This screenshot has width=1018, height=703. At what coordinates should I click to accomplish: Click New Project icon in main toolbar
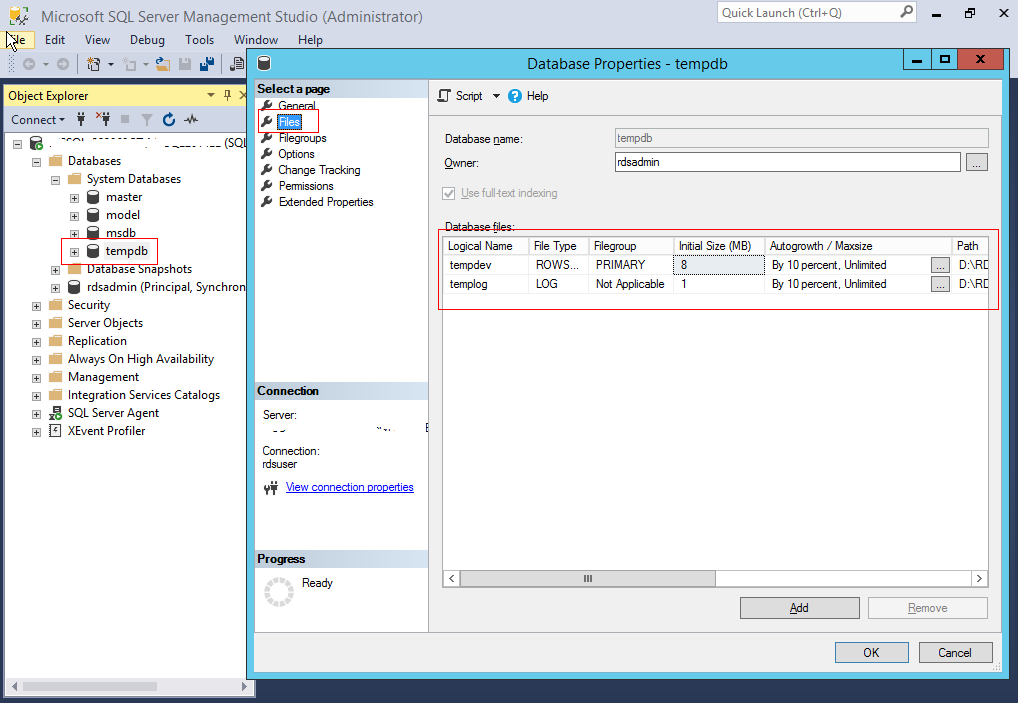point(93,64)
